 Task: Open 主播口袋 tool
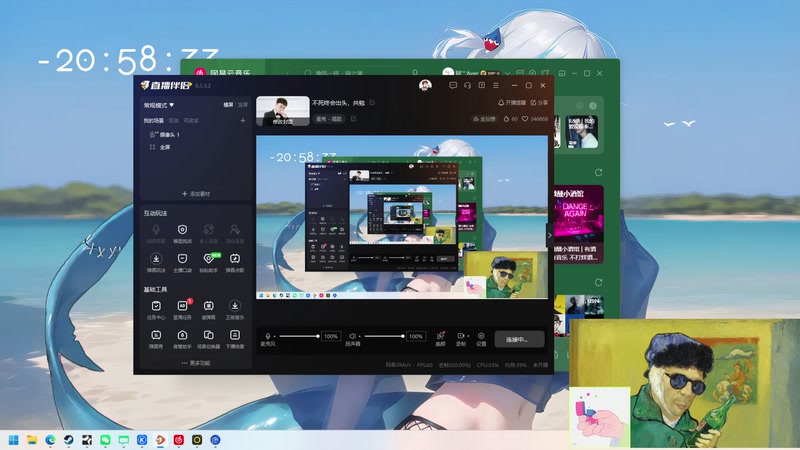coord(182,262)
